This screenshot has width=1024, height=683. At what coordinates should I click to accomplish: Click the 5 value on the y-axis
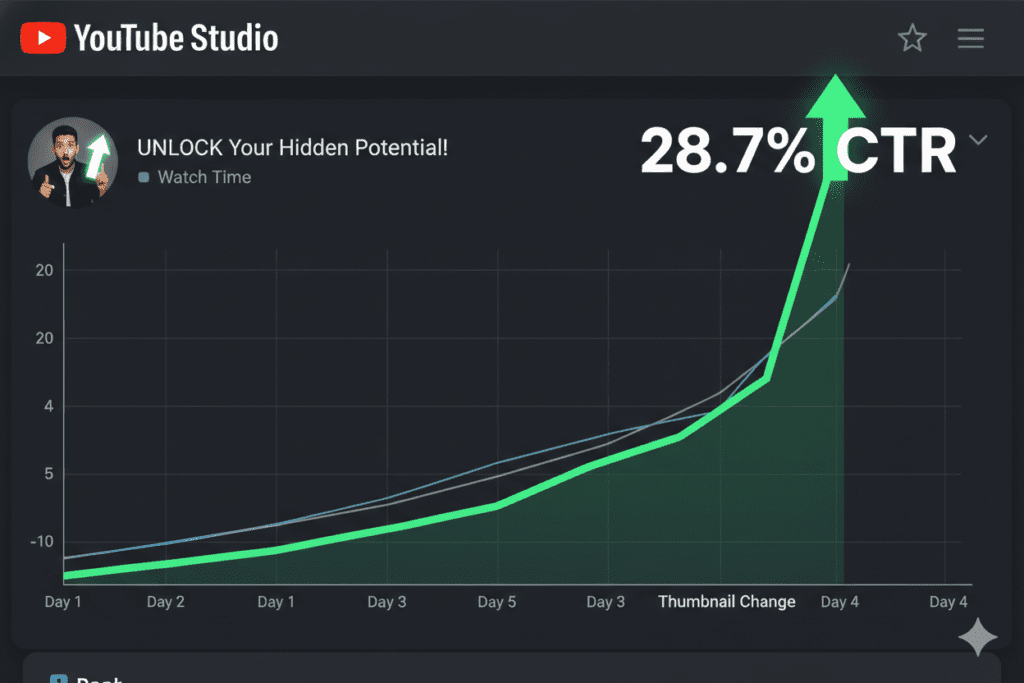click(x=47, y=474)
